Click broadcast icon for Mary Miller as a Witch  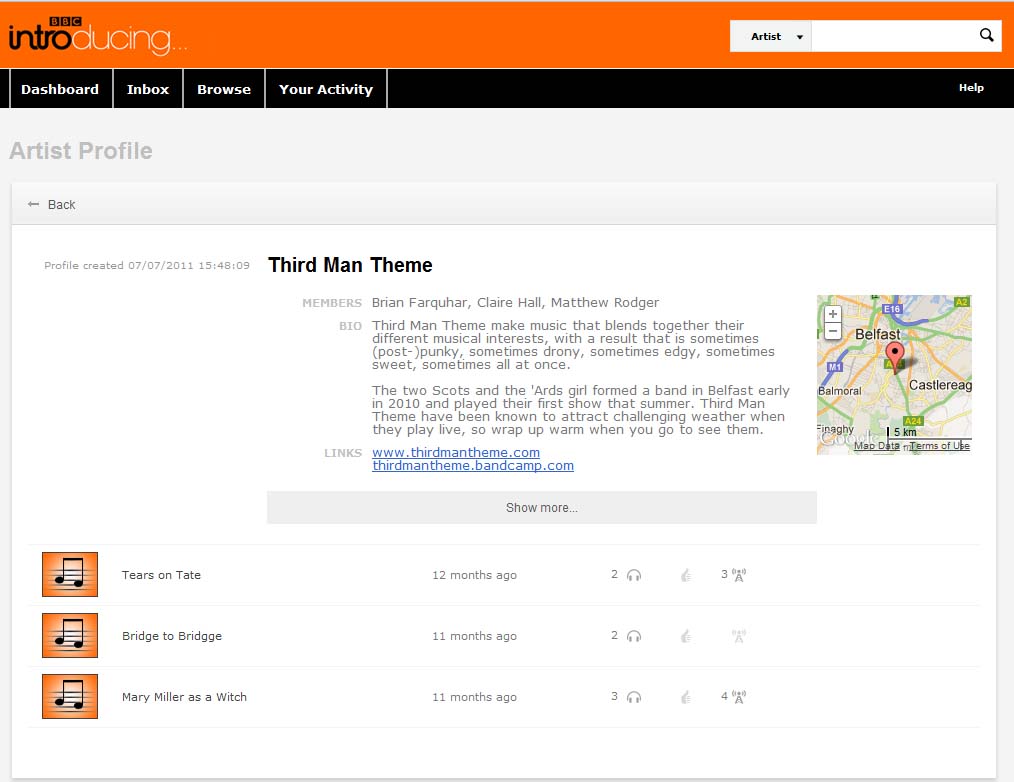(x=739, y=697)
